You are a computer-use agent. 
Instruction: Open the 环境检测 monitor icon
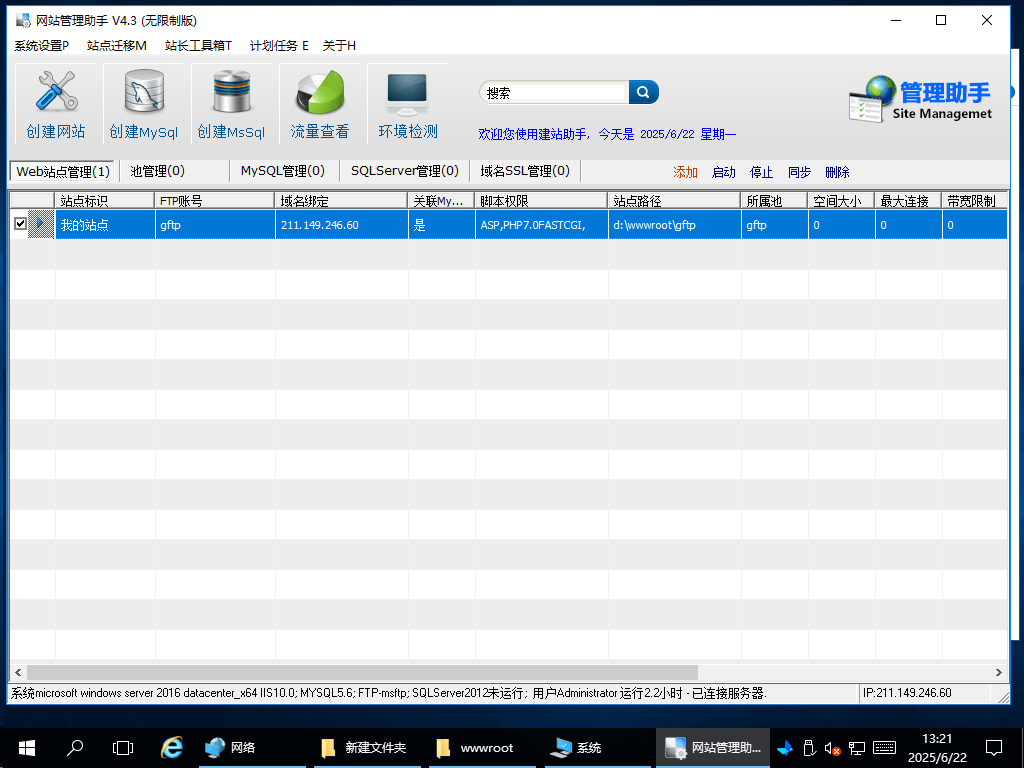[408, 104]
